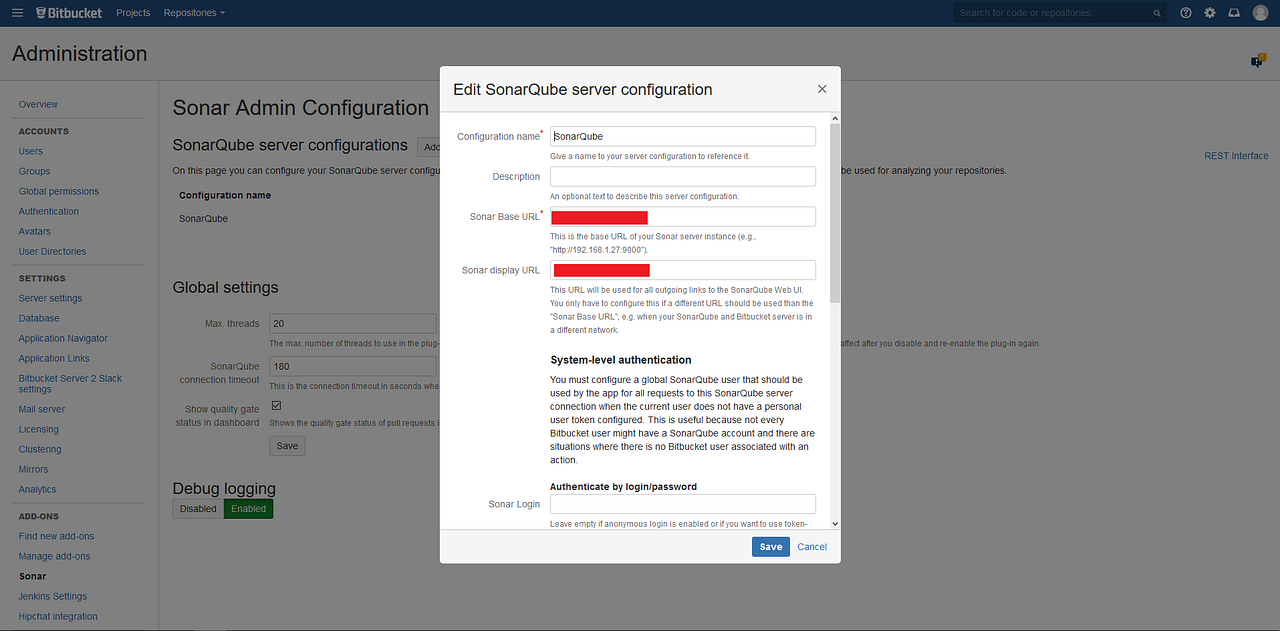Open Groups in the sidebar
The height and width of the screenshot is (631, 1280).
[34, 171]
